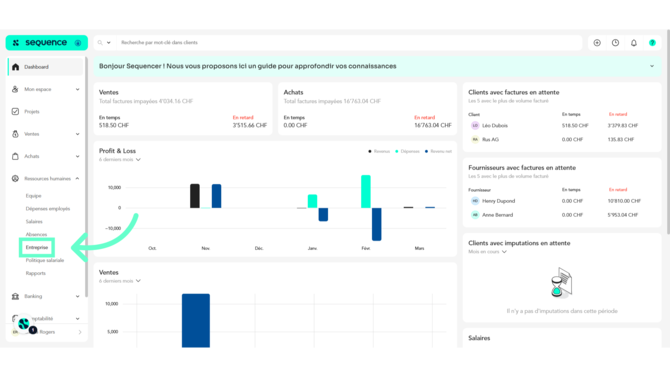
Task: Open the floating chat widget icon
Action: tap(24, 324)
